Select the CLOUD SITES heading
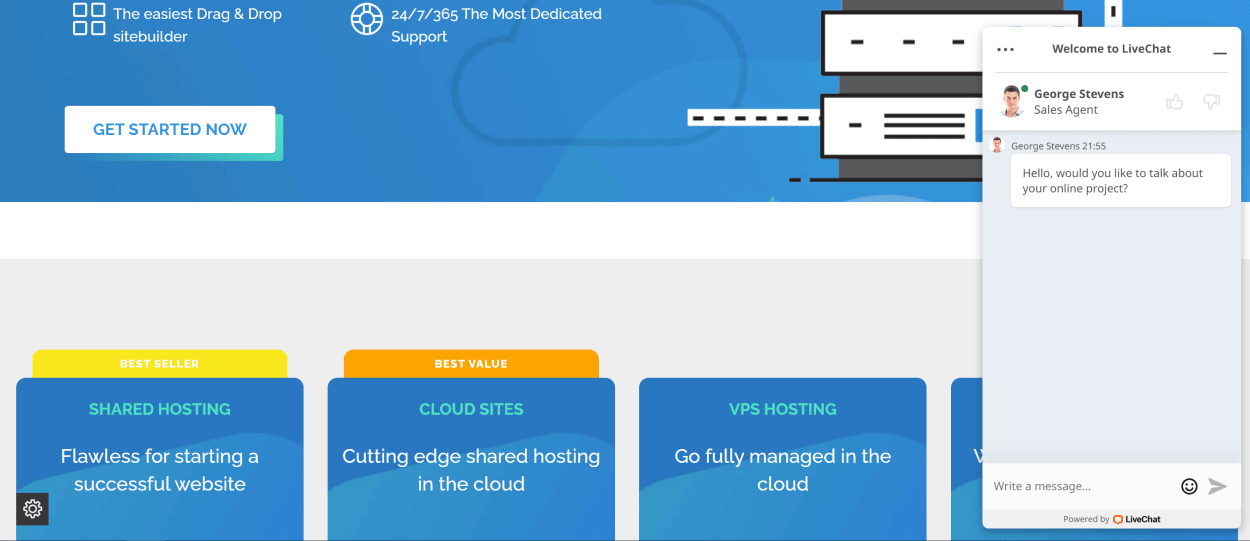1250x541 pixels. point(471,409)
